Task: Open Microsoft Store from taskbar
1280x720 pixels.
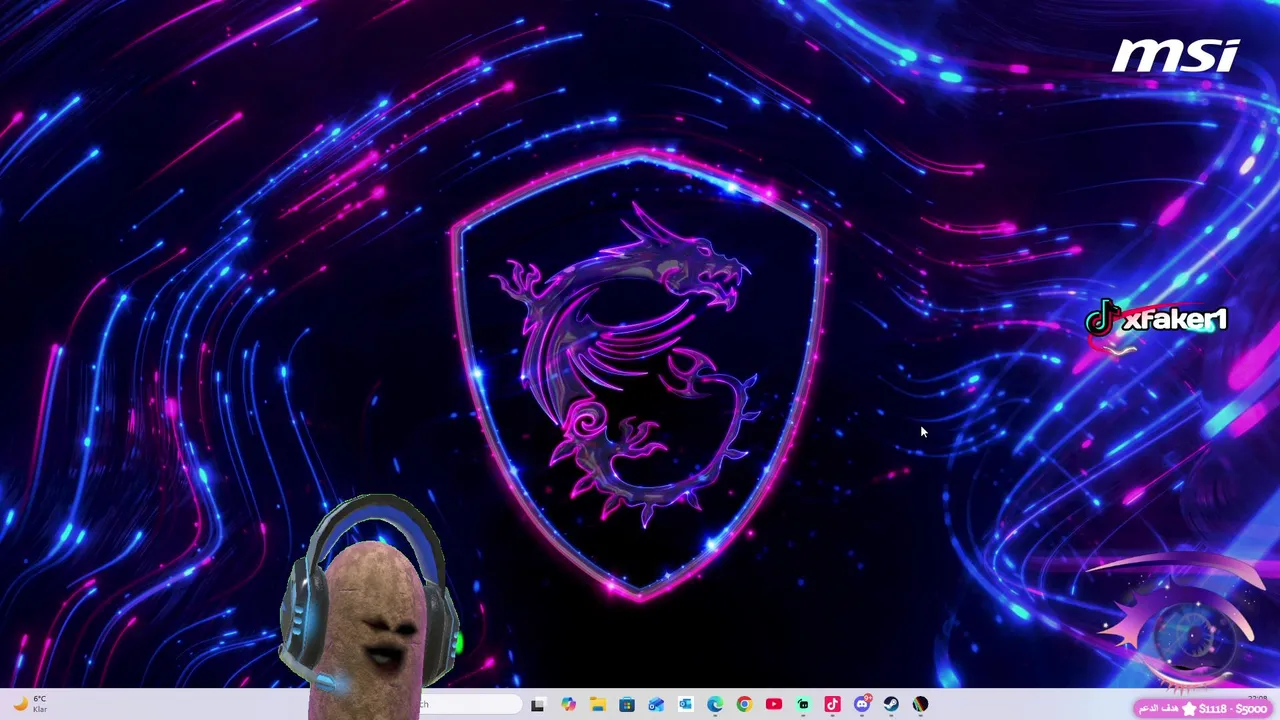Action: pyautogui.click(x=627, y=704)
